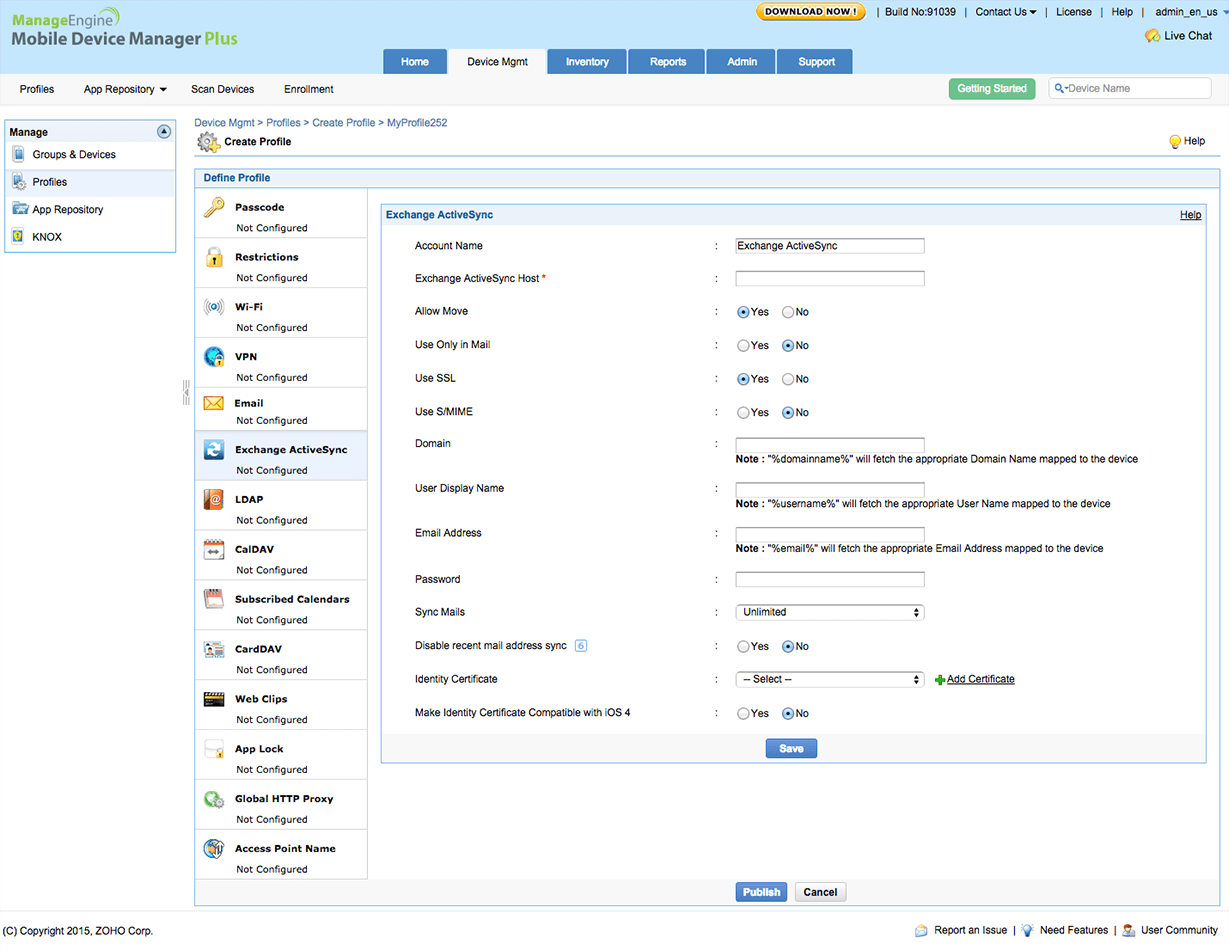Click the Restrictions padlock icon

214,257
